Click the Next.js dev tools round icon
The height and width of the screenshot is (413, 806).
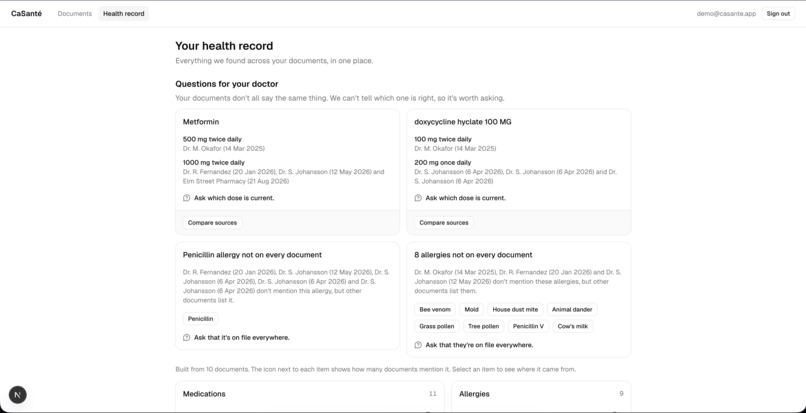(x=18, y=394)
